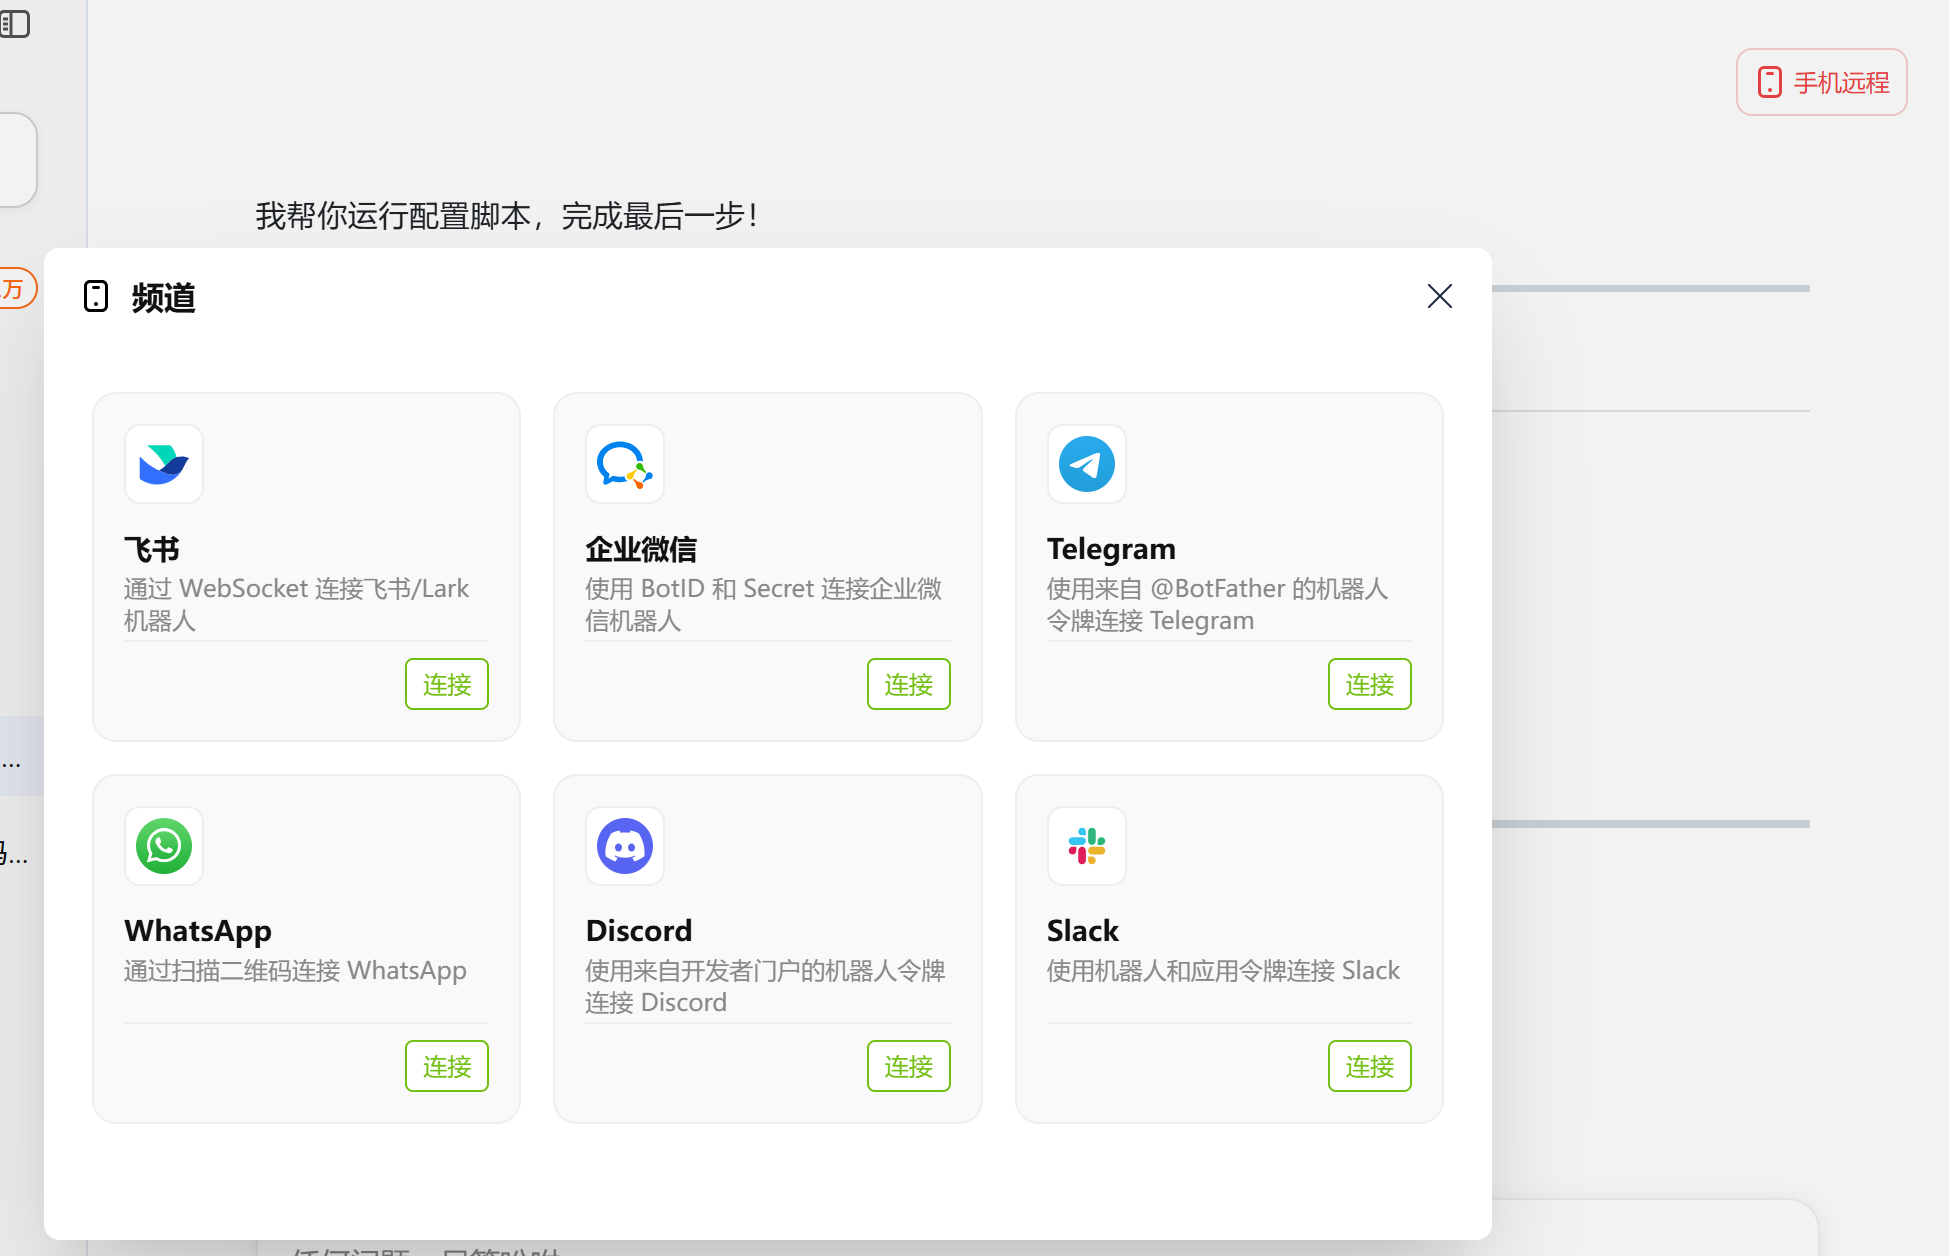Connect the 企业微信 channel
The height and width of the screenshot is (1256, 1949).
point(908,684)
